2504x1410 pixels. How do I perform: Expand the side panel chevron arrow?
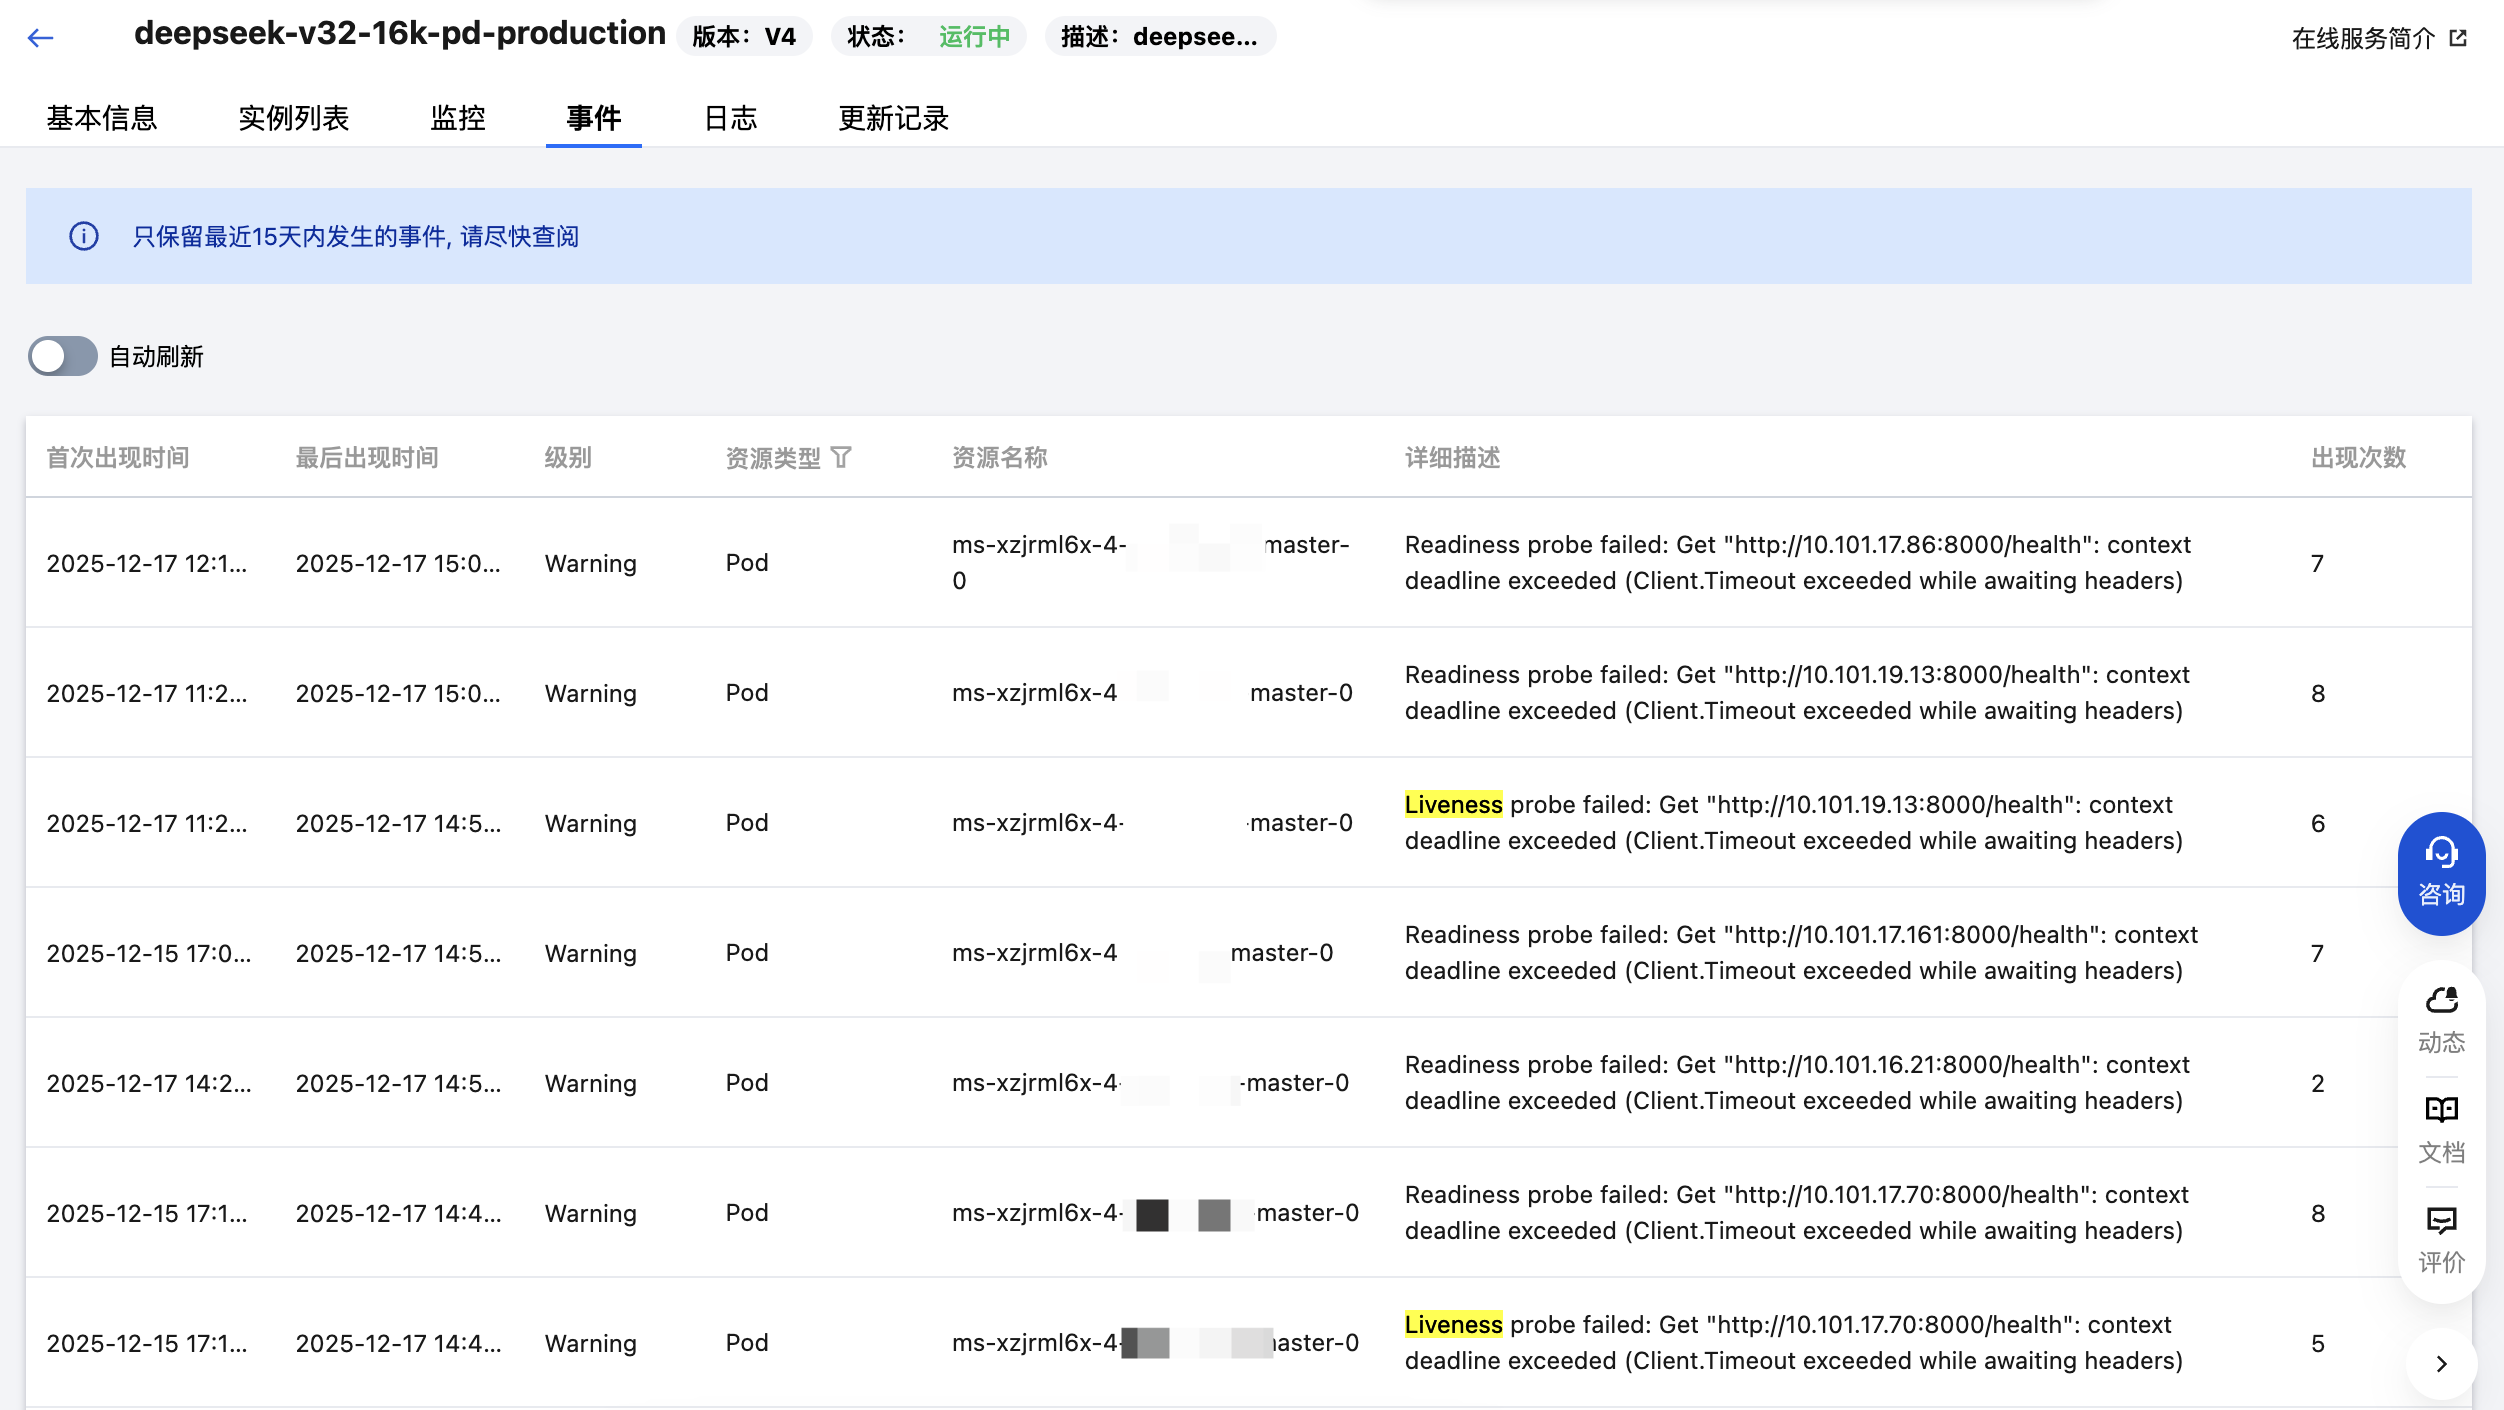click(x=2441, y=1364)
